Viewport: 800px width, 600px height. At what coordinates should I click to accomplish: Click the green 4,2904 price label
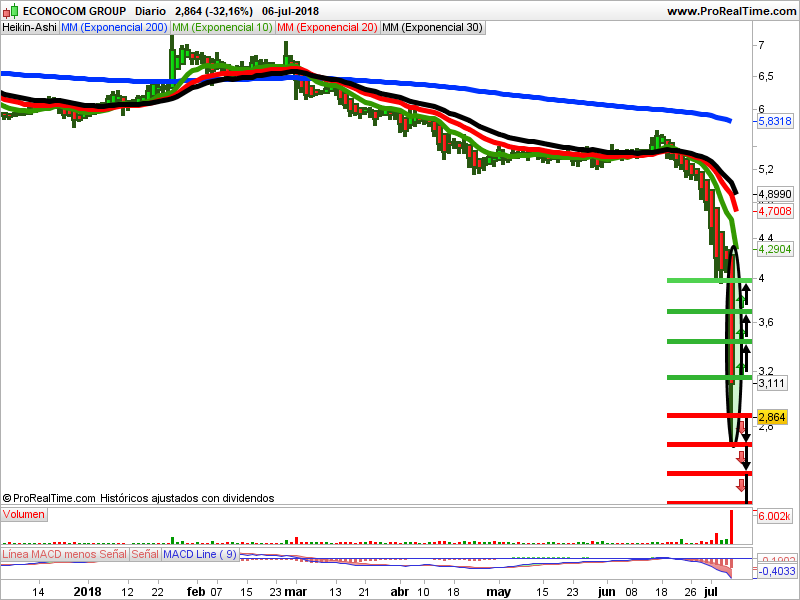[x=775, y=249]
